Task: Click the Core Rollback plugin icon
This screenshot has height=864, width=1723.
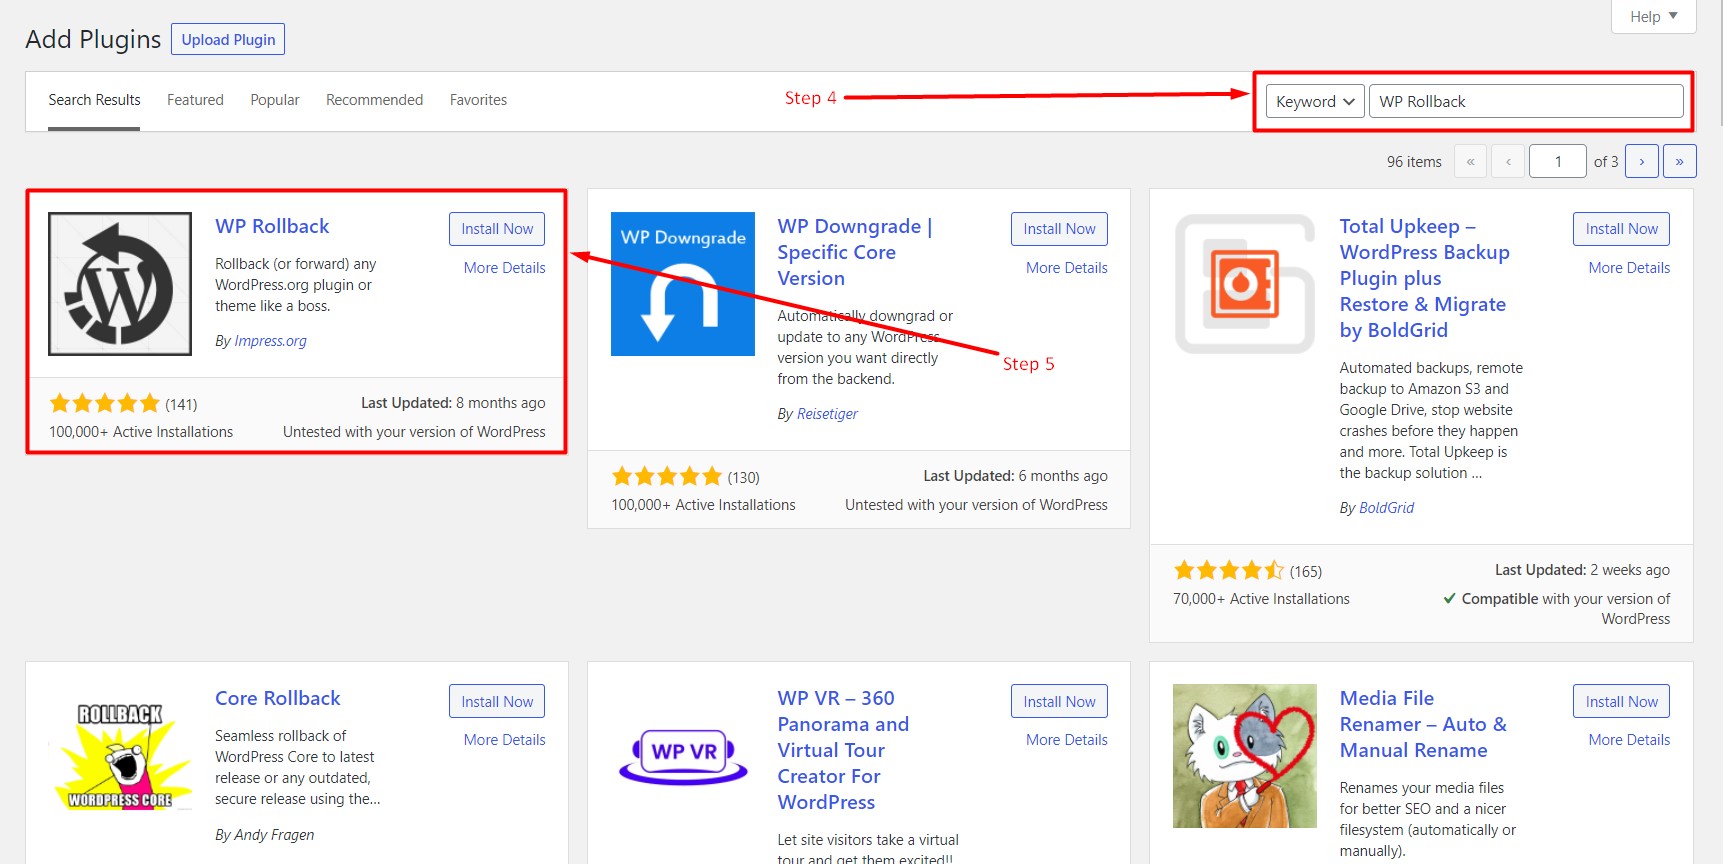Action: [x=120, y=756]
